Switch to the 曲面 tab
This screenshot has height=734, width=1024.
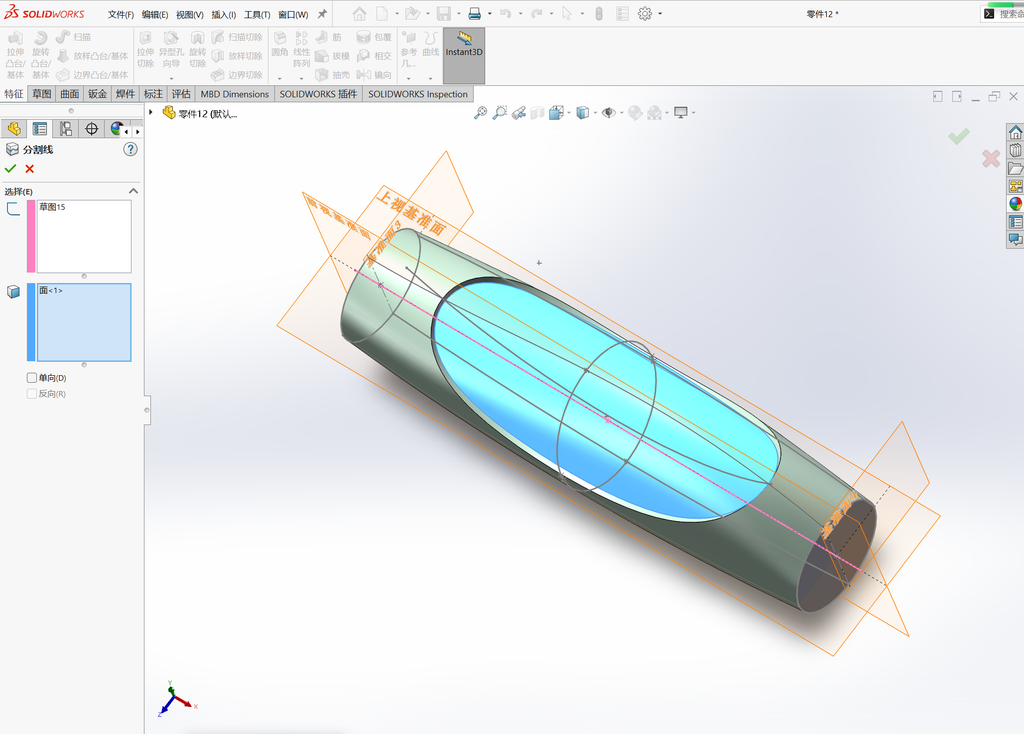tap(69, 94)
